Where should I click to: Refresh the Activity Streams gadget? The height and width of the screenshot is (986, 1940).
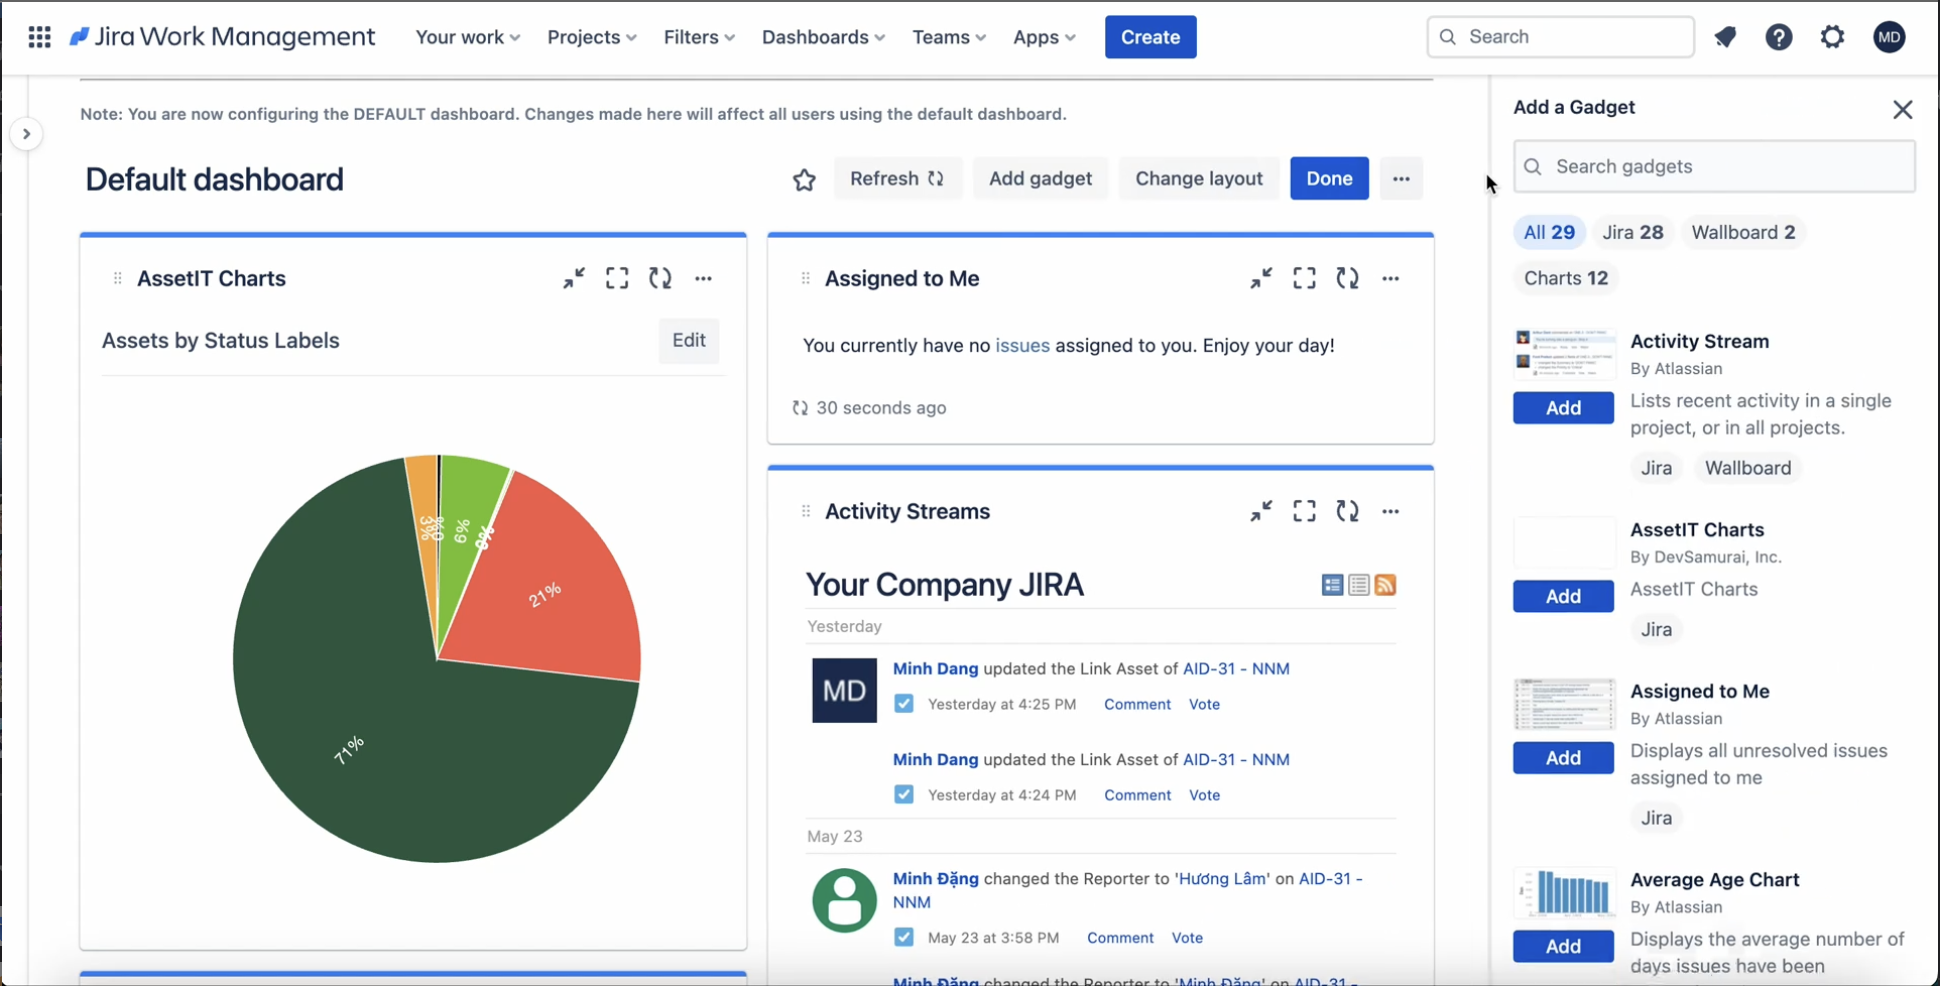click(x=1347, y=511)
